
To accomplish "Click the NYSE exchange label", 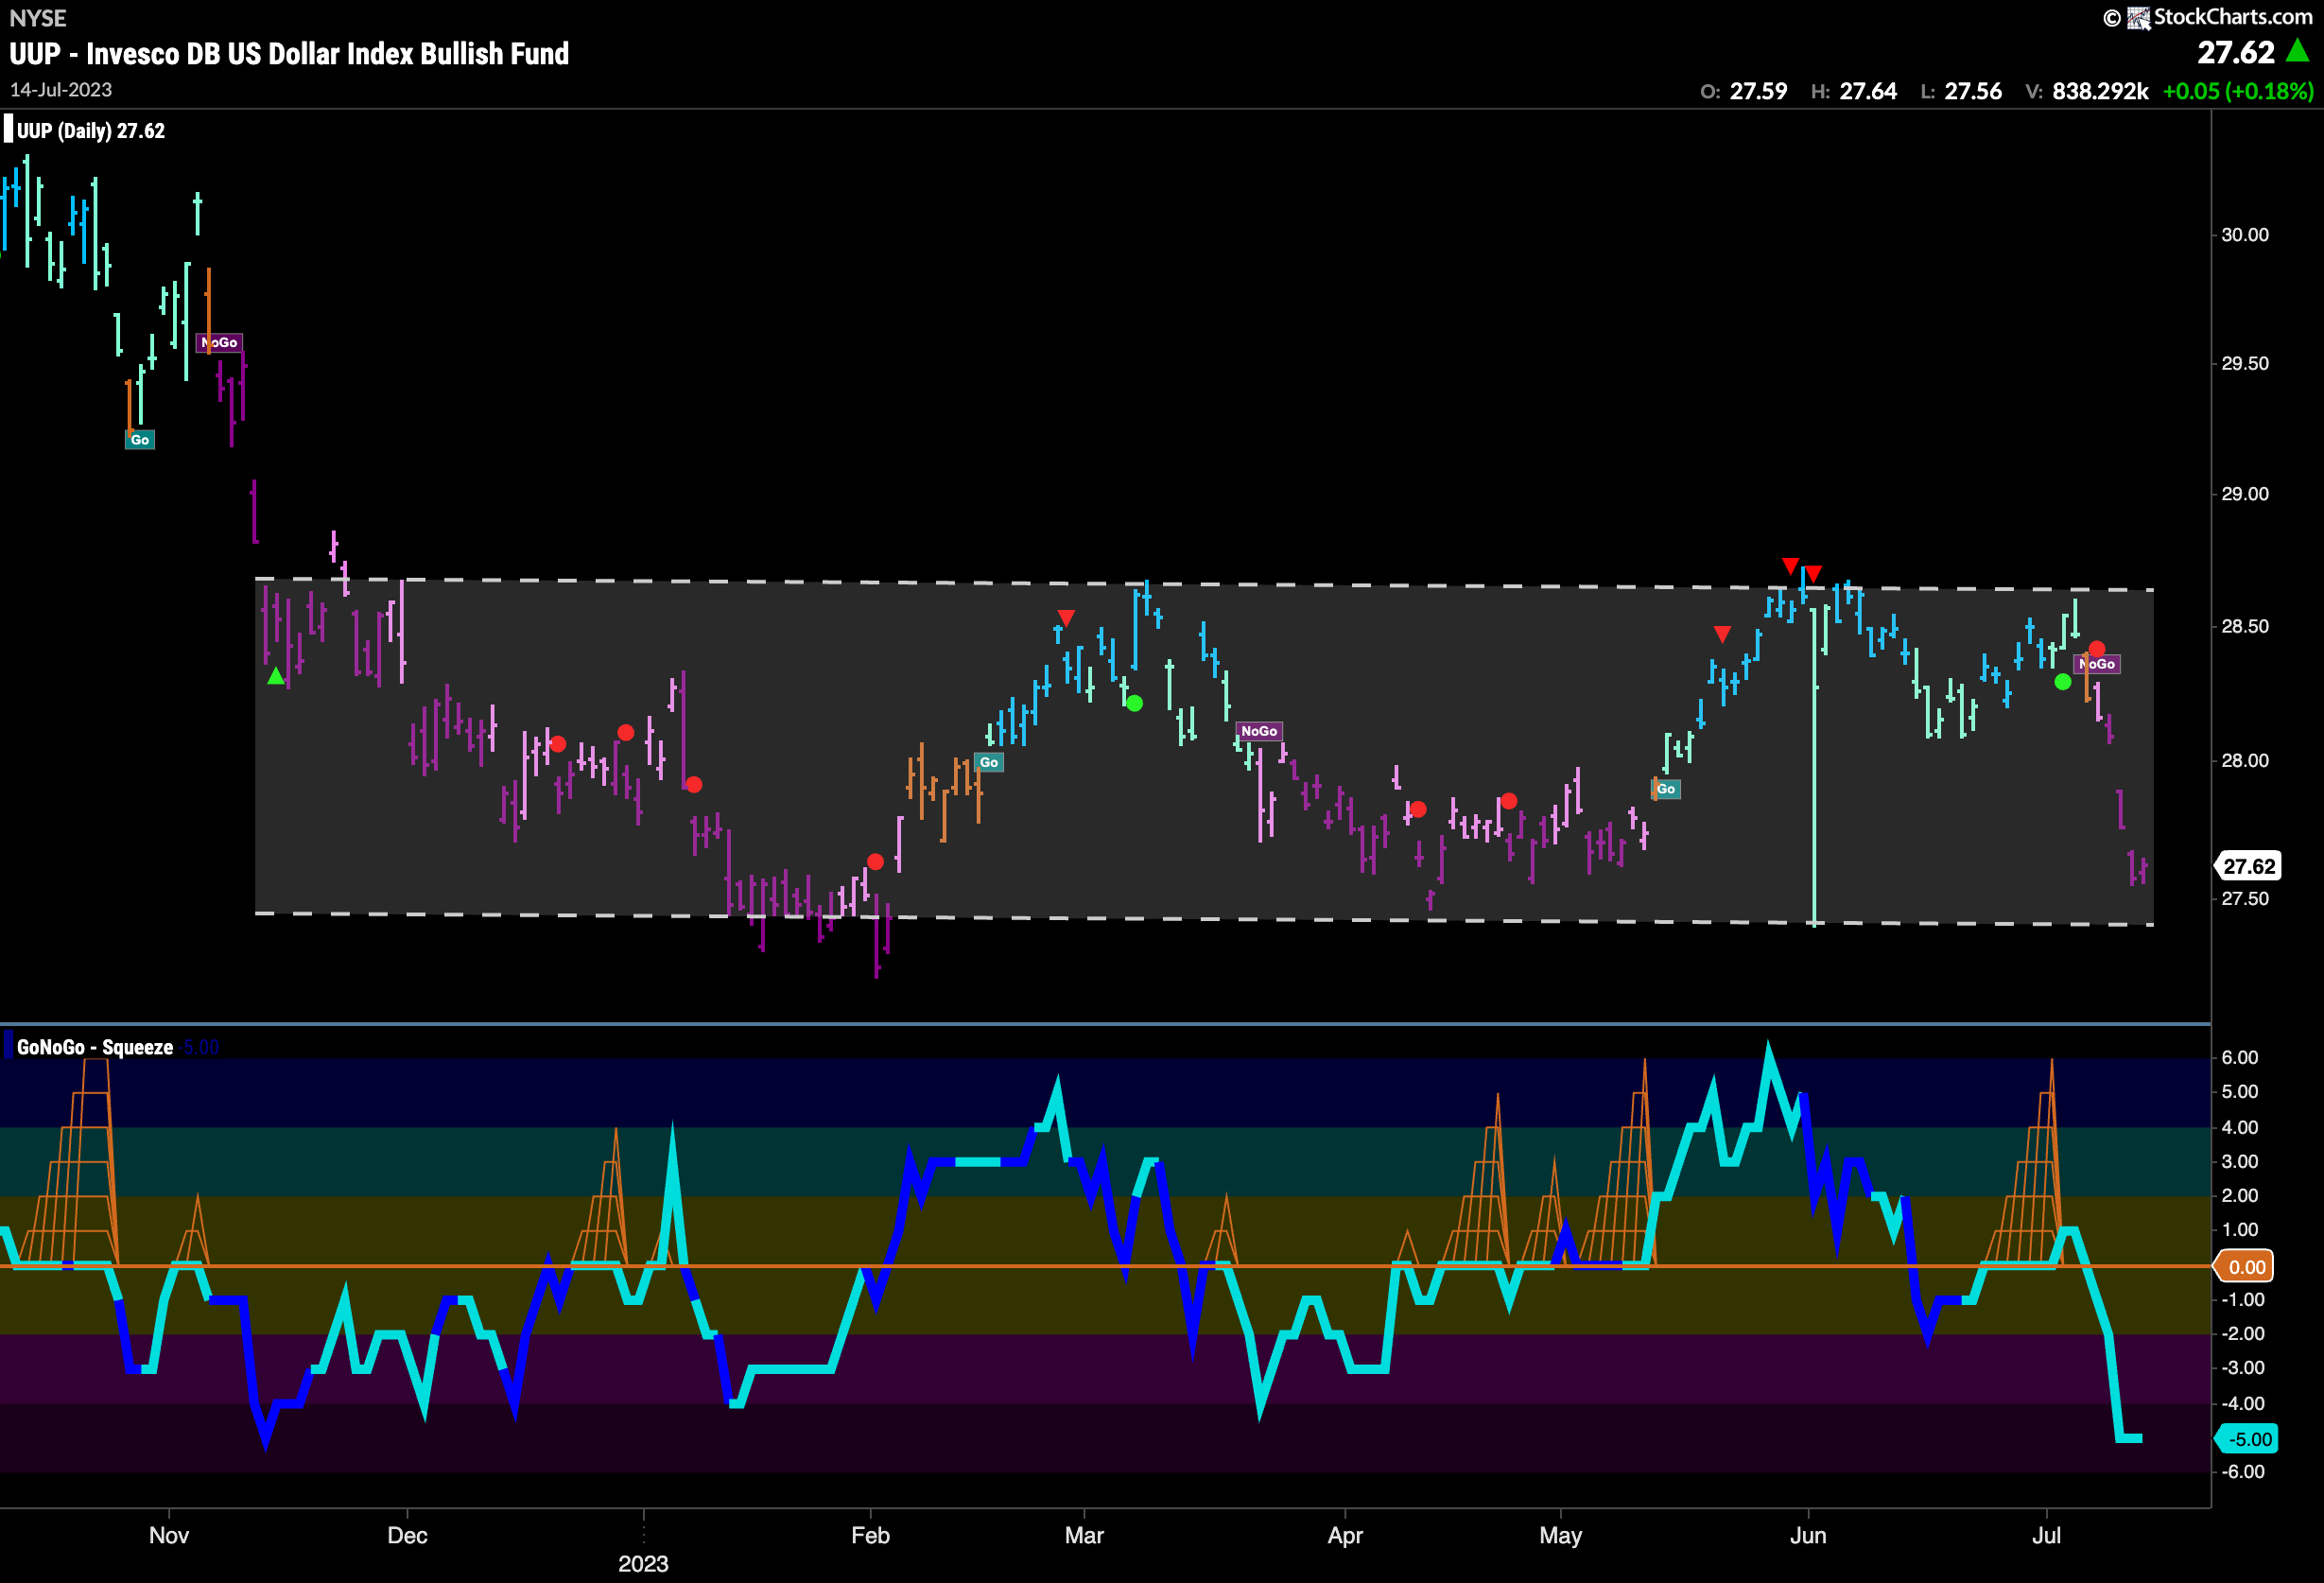I will 38,18.
